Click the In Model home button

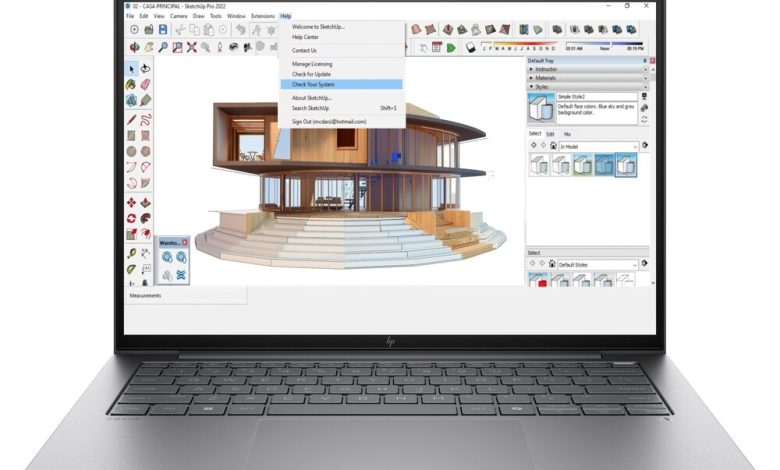click(x=553, y=146)
